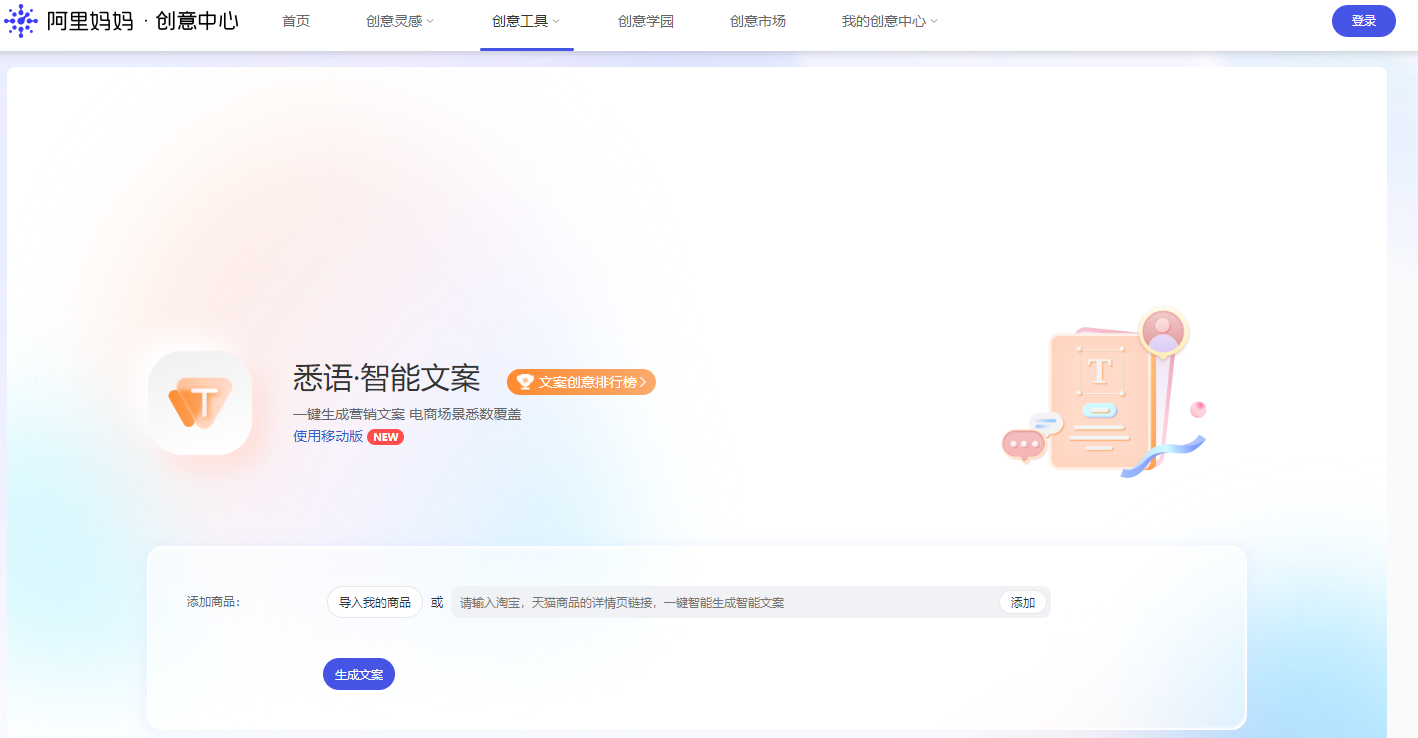
Task: Click the Alimama snowflake logo icon
Action: (21, 20)
